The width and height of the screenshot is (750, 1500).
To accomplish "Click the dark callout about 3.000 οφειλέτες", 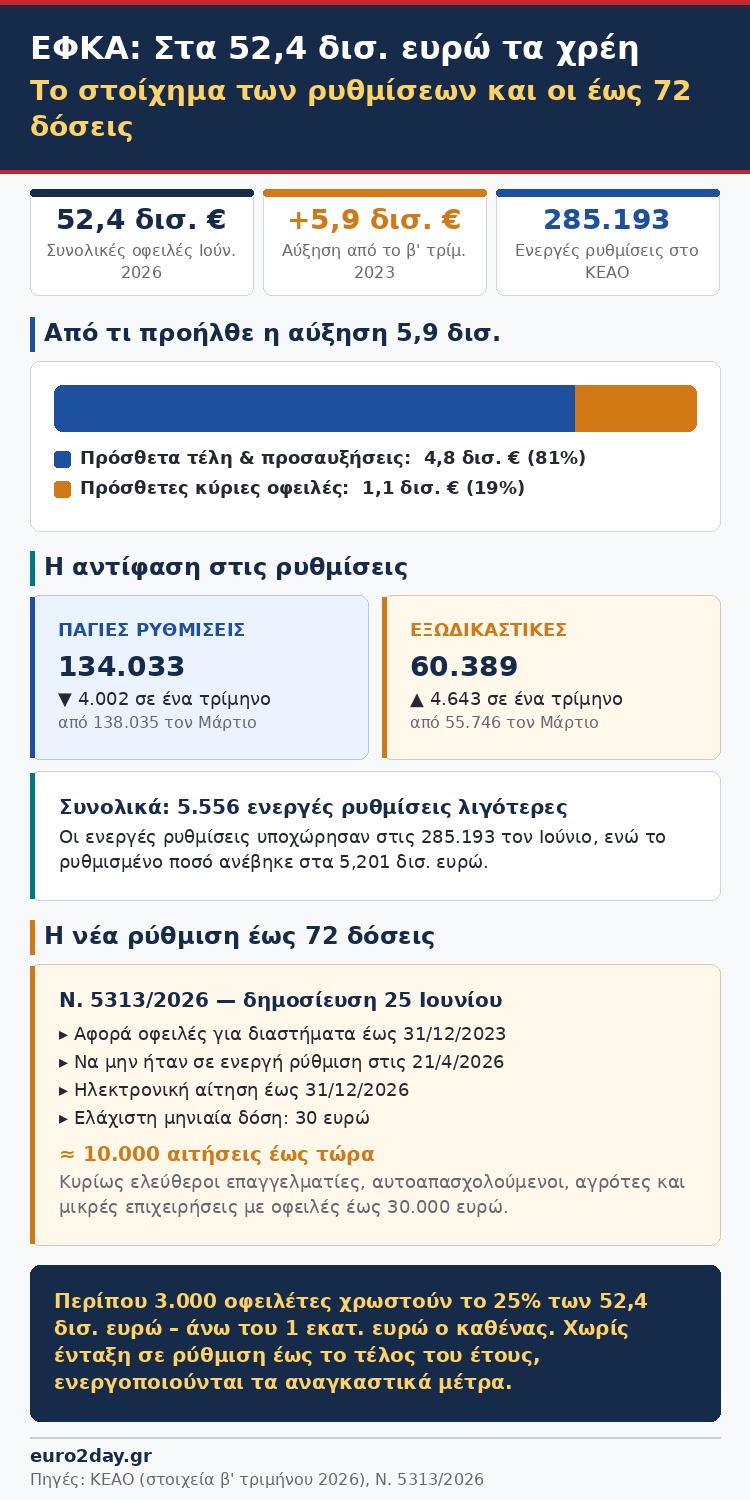I will click(375, 1343).
